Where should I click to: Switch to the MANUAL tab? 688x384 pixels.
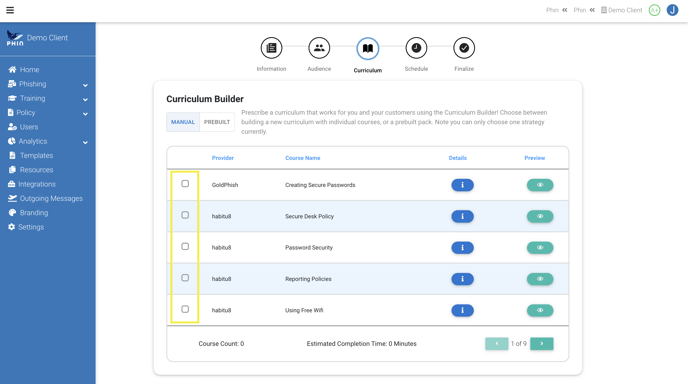pos(183,122)
